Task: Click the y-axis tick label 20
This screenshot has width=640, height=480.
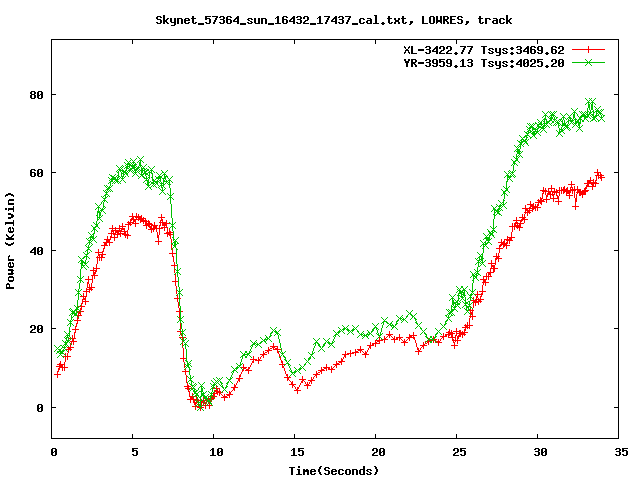Action: [36, 329]
